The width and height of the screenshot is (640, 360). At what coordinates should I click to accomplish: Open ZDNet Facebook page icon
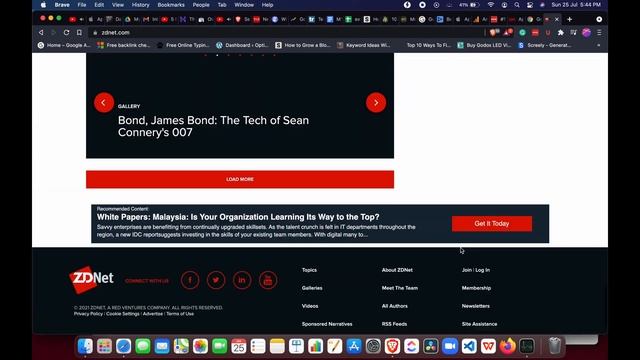pos(190,280)
